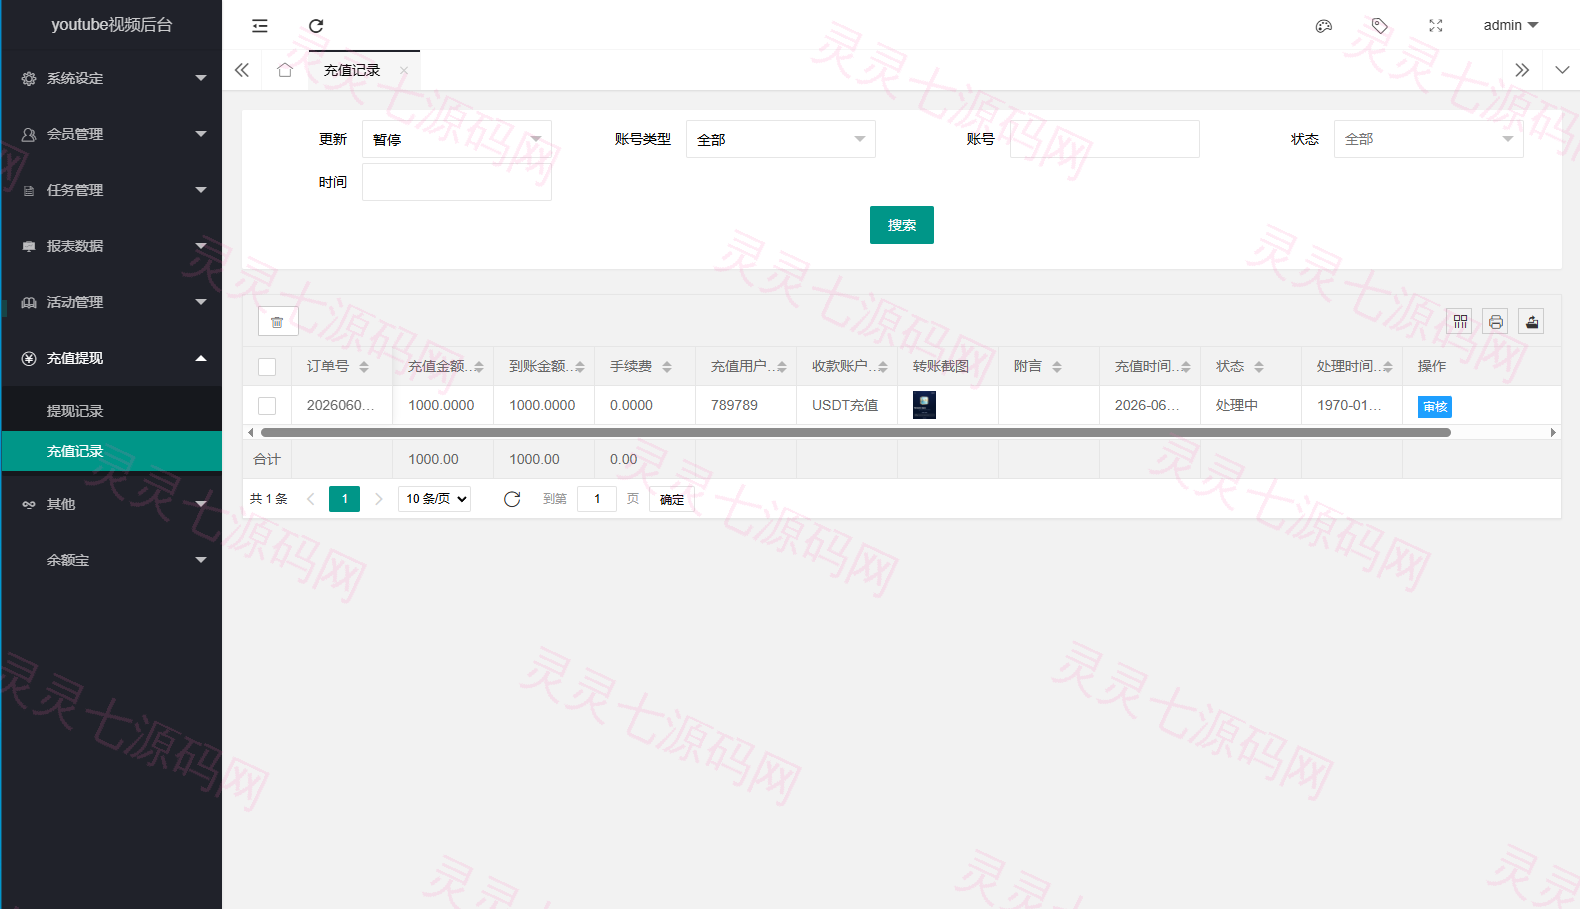Open the 更新 dropdown showing 暂停

(x=457, y=139)
